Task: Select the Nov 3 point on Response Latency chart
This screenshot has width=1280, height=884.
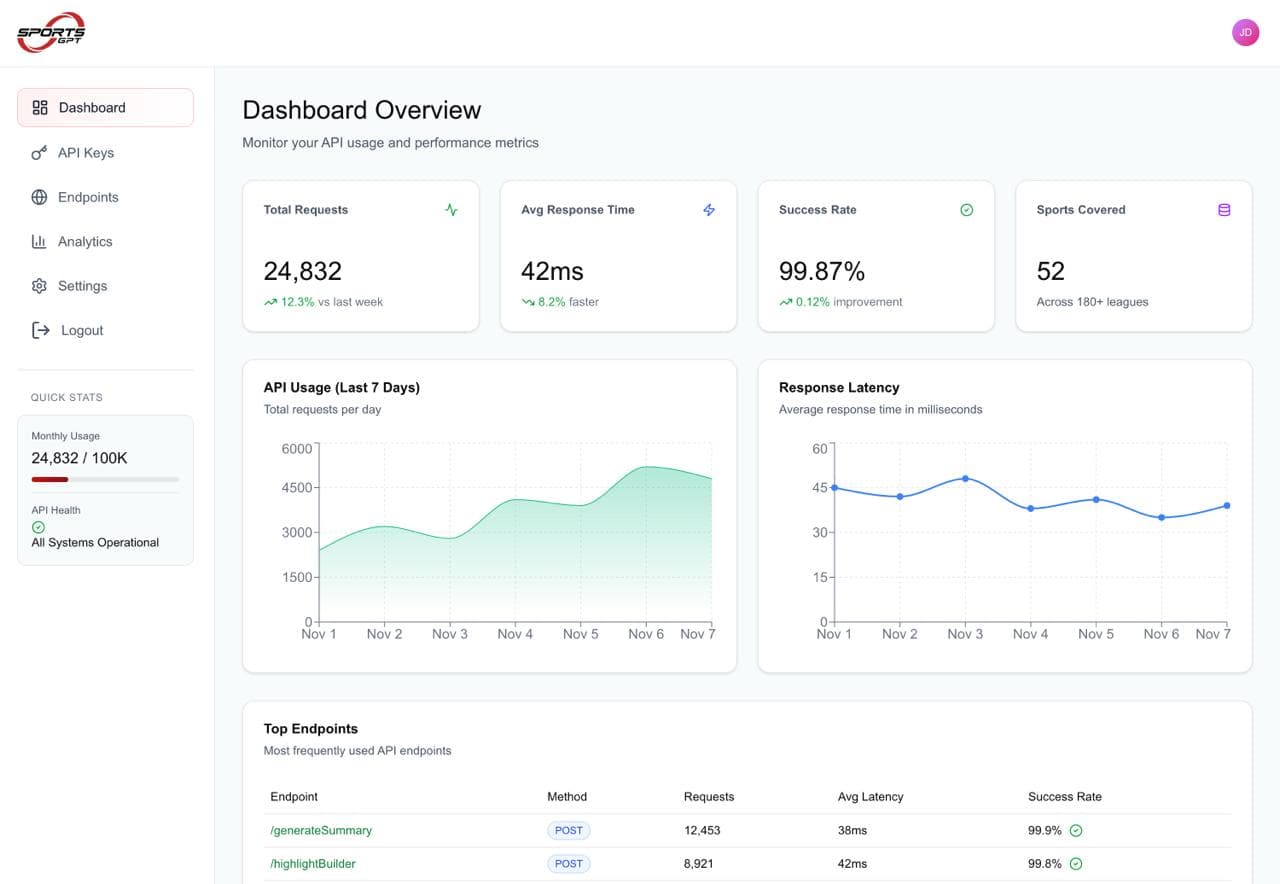Action: [x=965, y=479]
